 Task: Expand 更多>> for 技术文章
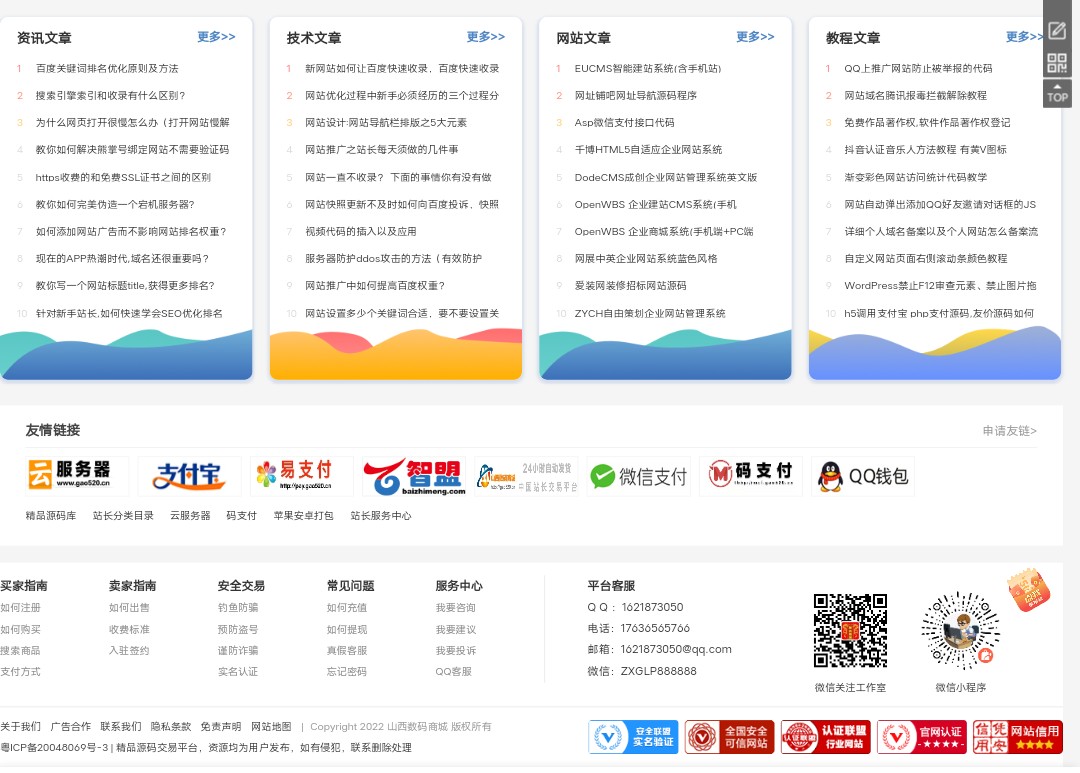click(486, 37)
